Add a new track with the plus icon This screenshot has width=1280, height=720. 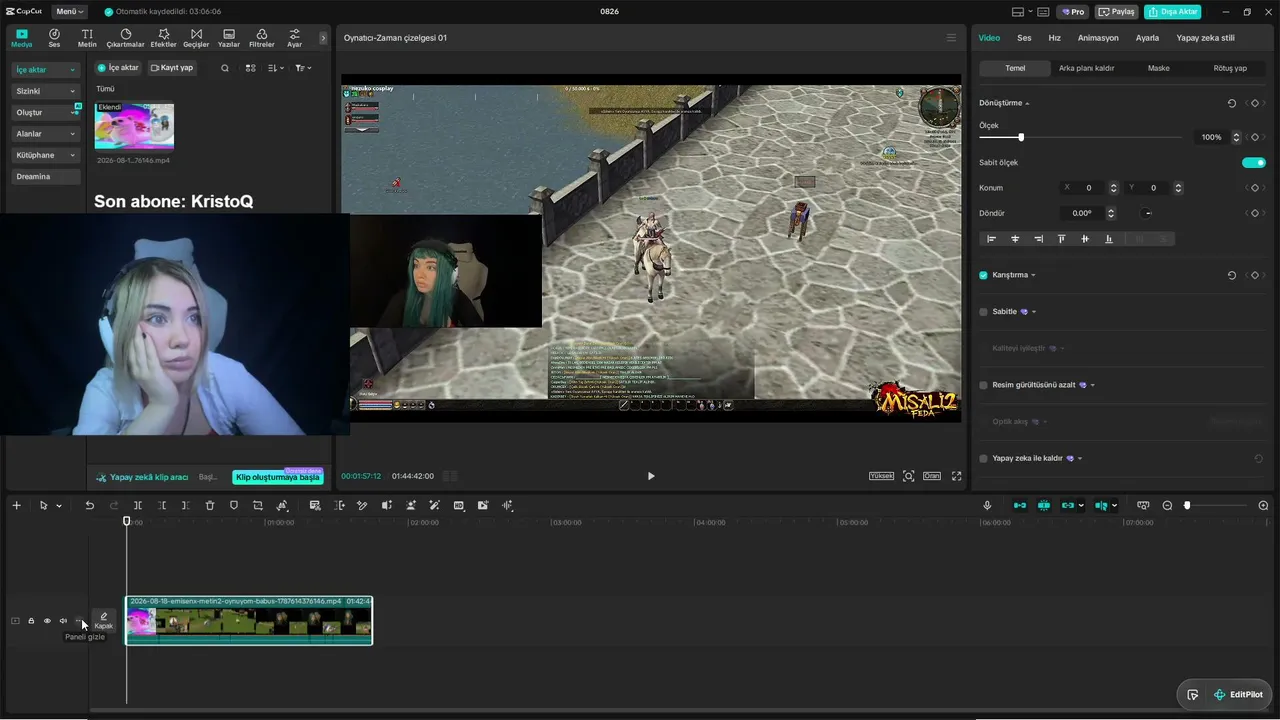16,506
